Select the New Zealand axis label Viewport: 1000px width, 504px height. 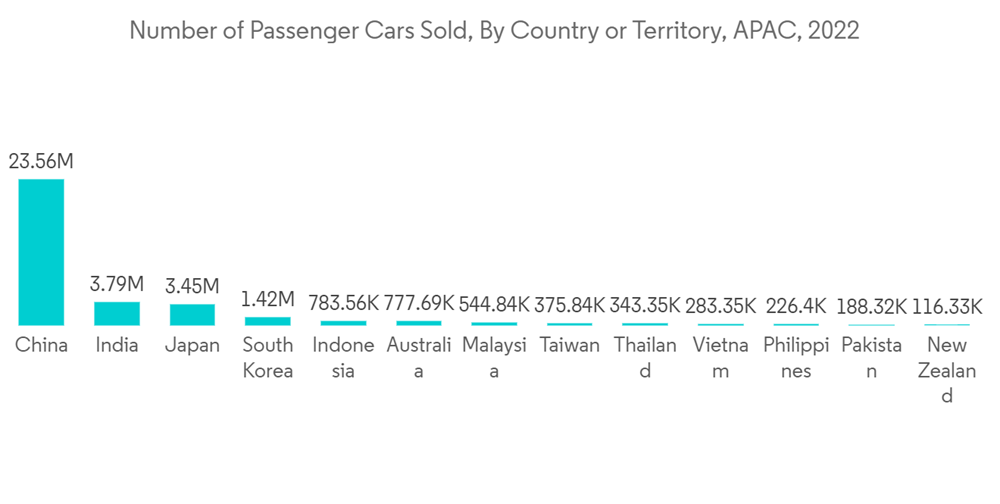[x=947, y=370]
